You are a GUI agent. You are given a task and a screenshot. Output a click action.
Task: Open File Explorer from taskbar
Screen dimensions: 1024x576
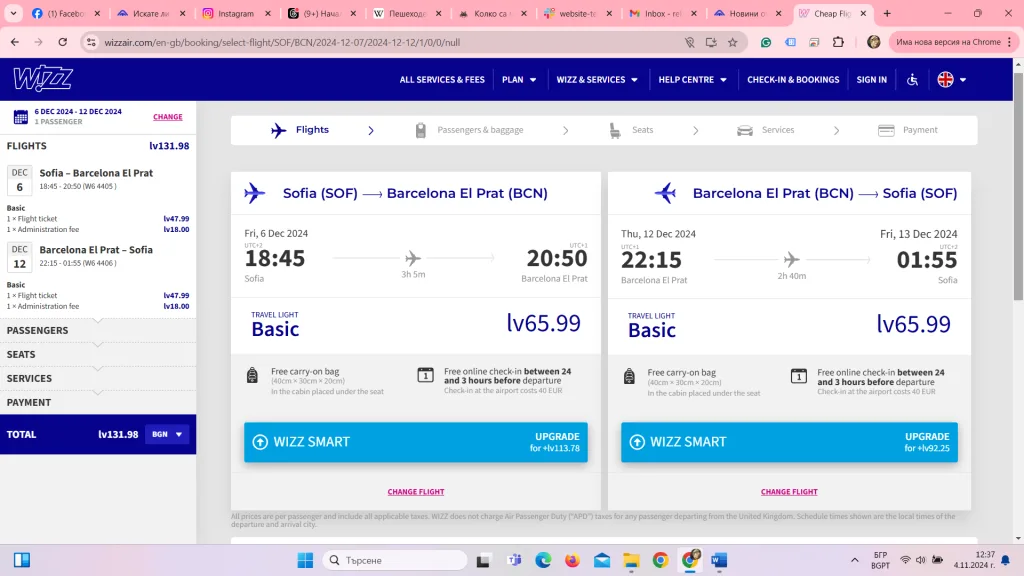(631, 560)
